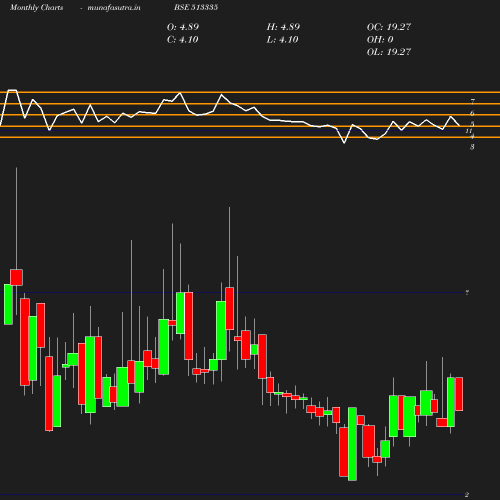500x500 pixels.
Task: Click the munafasutra.in site label
Action: [114, 7]
